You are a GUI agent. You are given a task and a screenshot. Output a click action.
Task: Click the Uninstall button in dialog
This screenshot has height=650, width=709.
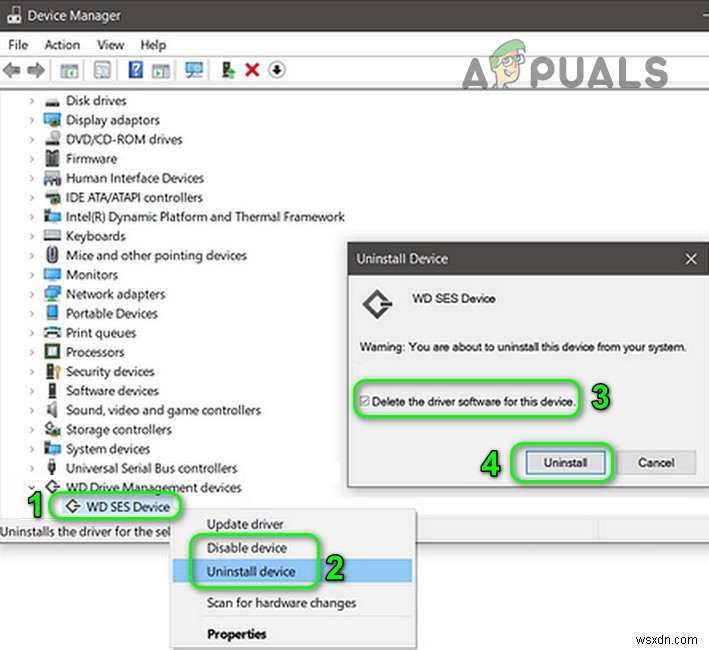pyautogui.click(x=565, y=462)
